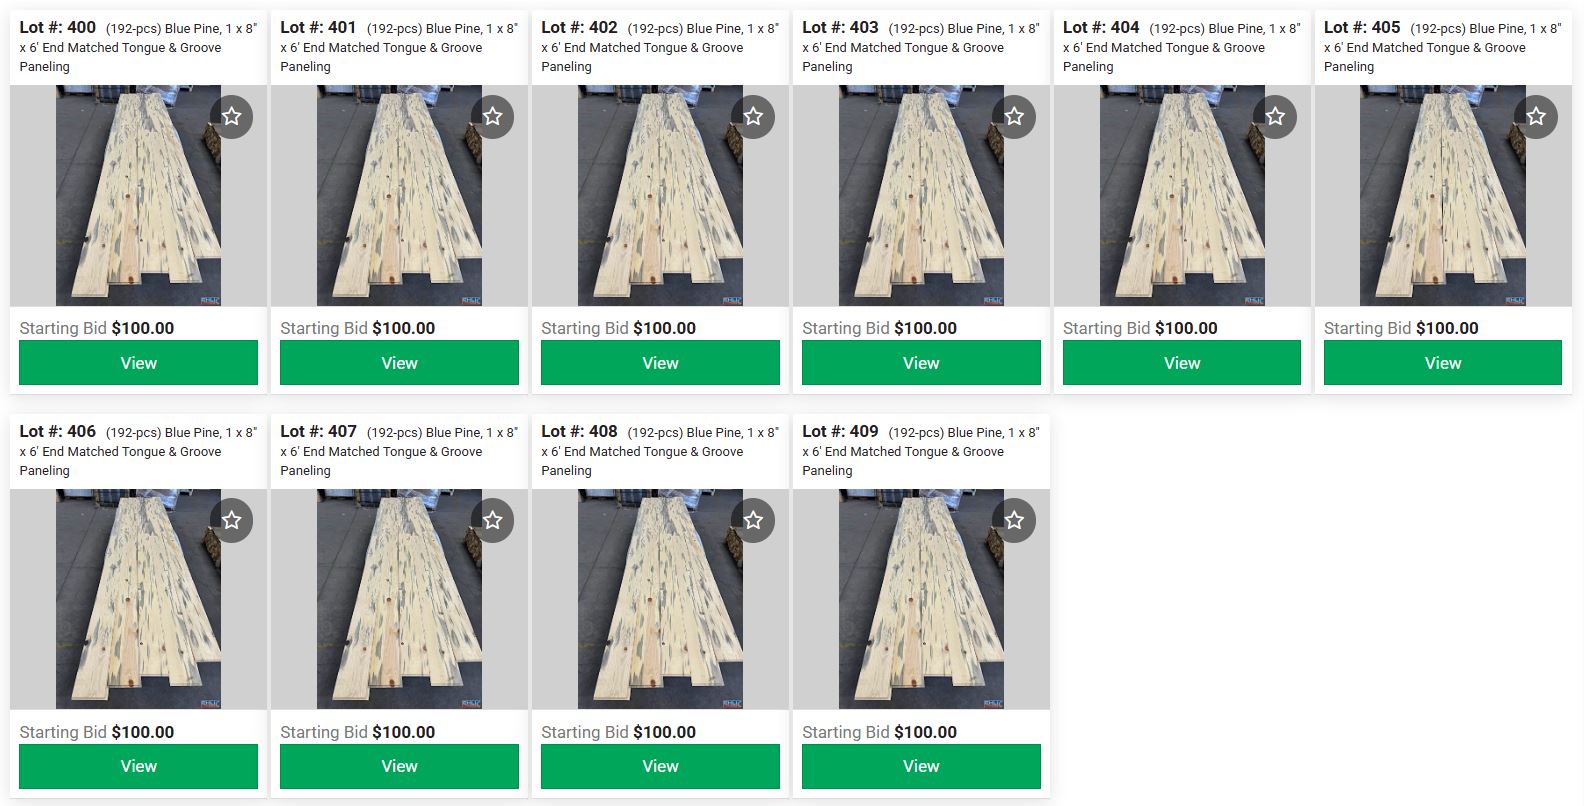
Task: Click the Lot 401 Blue Pine title
Action: (x=399, y=47)
